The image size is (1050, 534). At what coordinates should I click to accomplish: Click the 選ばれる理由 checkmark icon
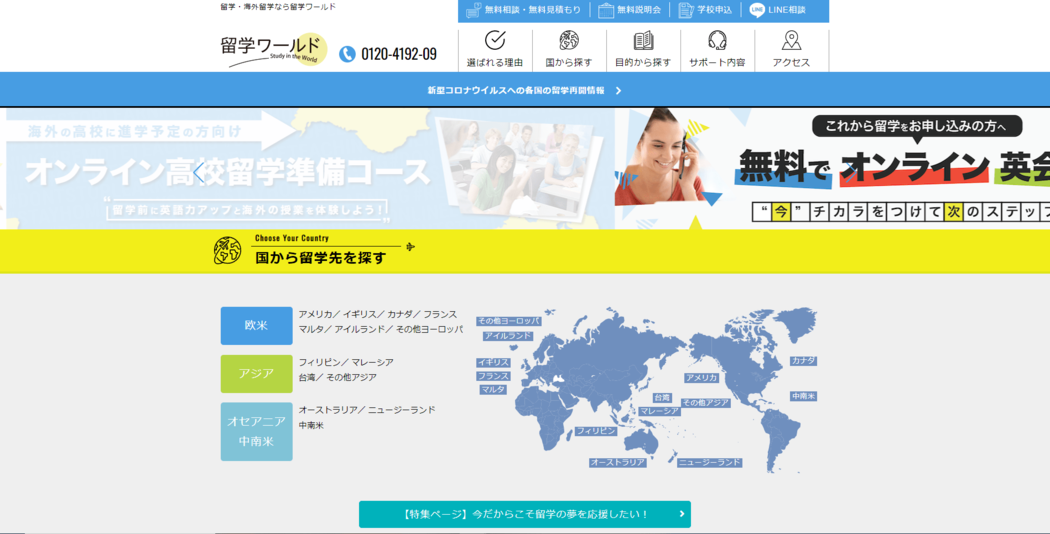495,40
